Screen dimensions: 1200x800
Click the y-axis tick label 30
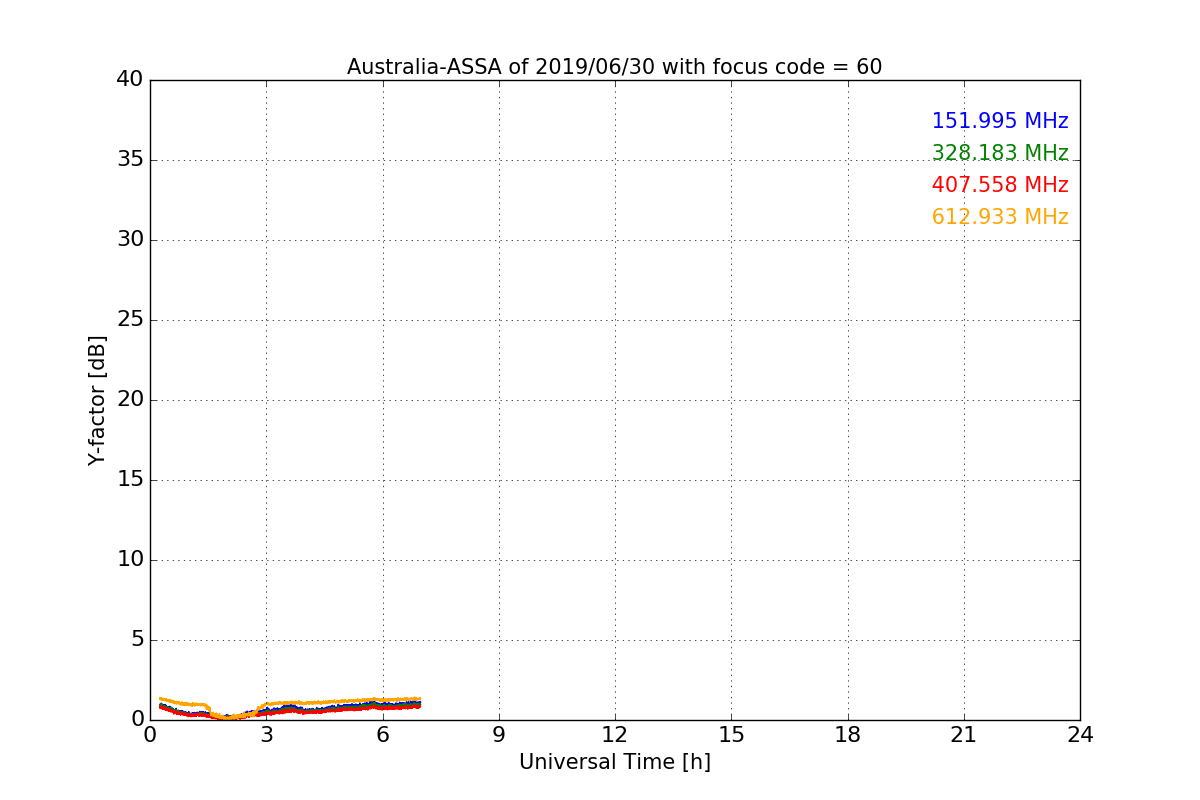(x=130, y=240)
